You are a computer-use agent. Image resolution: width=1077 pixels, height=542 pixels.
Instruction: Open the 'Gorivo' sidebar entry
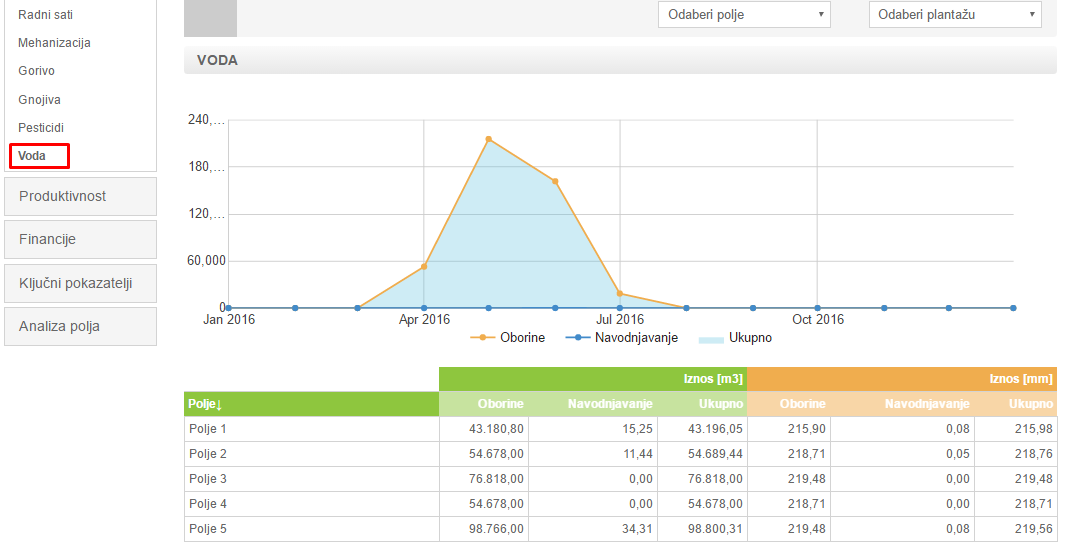pyautogui.click(x=36, y=71)
